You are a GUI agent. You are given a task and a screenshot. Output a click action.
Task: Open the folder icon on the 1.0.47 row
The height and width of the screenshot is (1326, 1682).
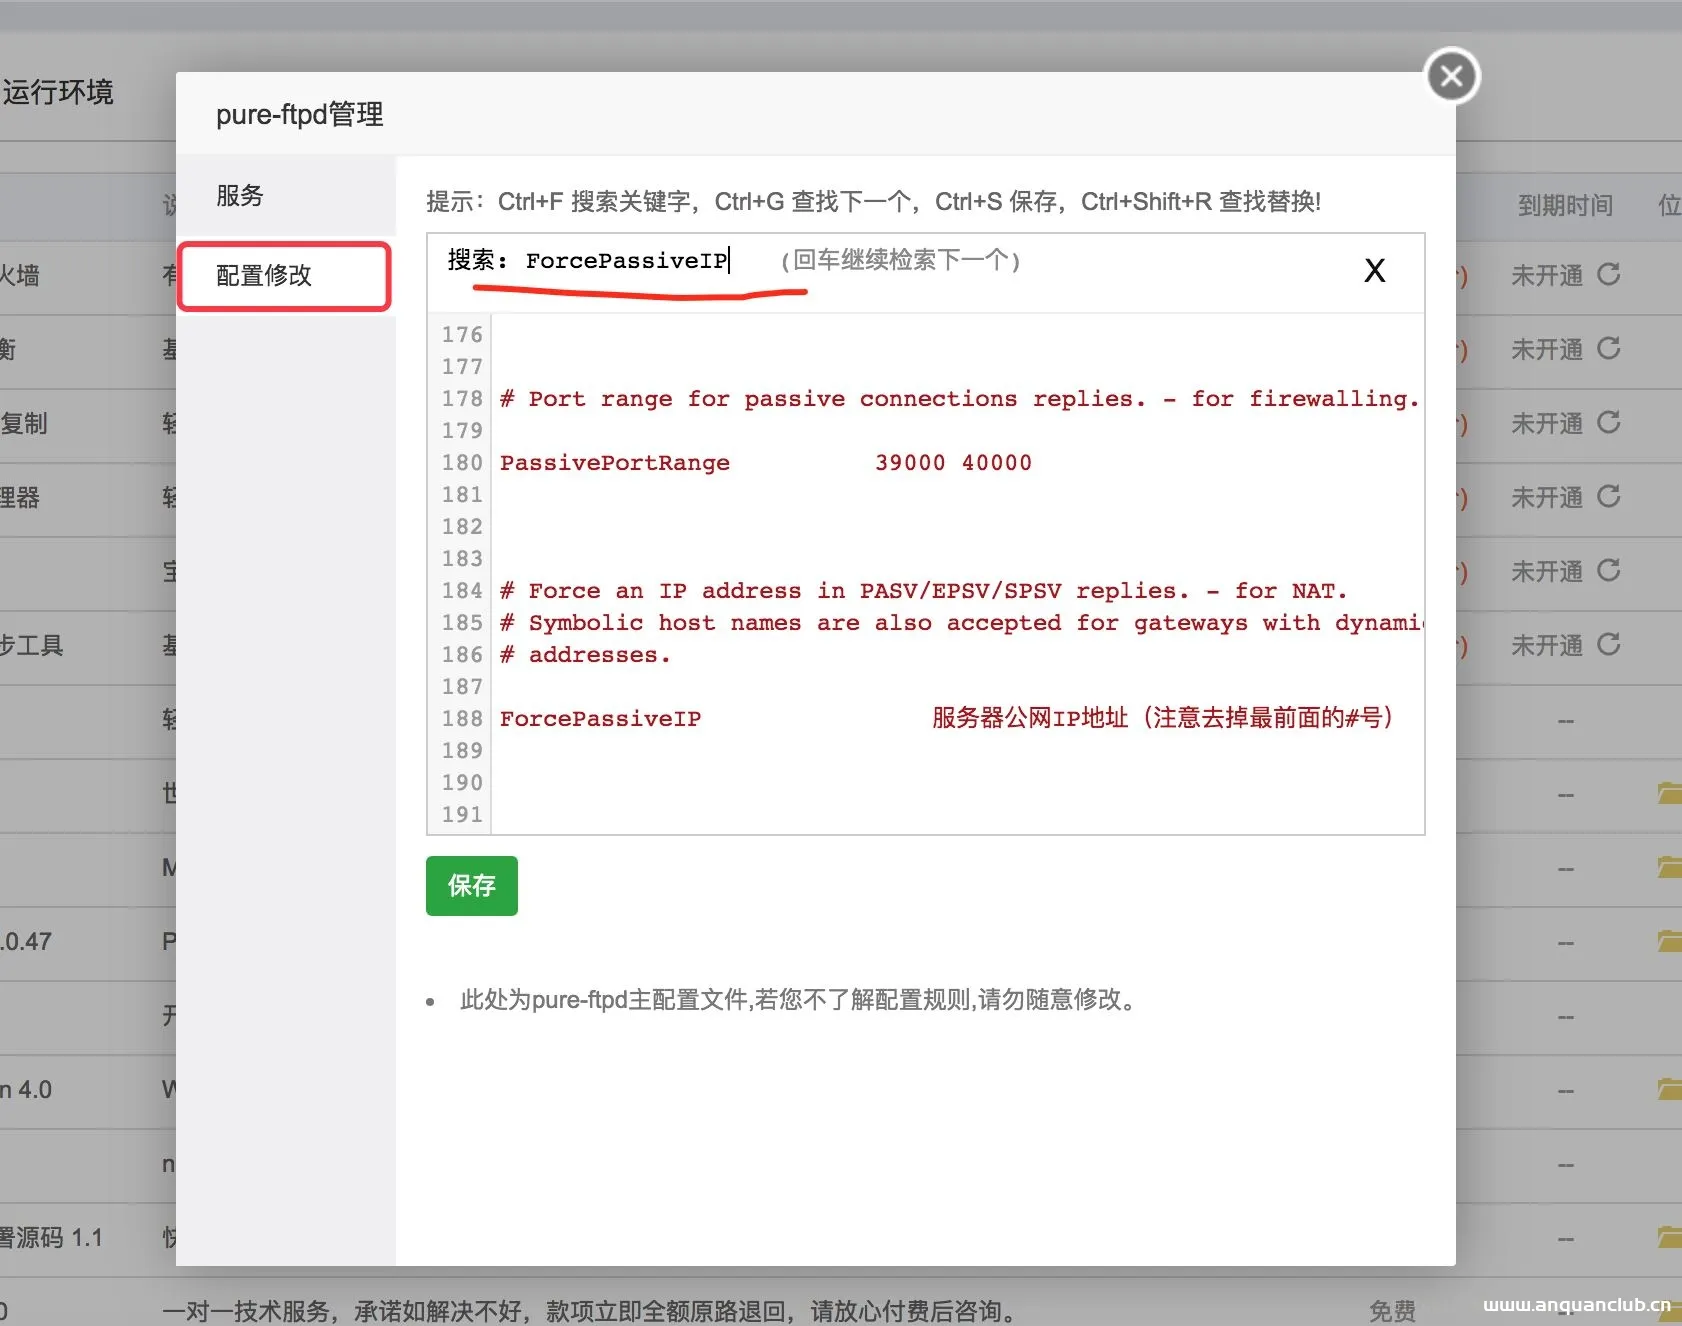[x=1668, y=941]
